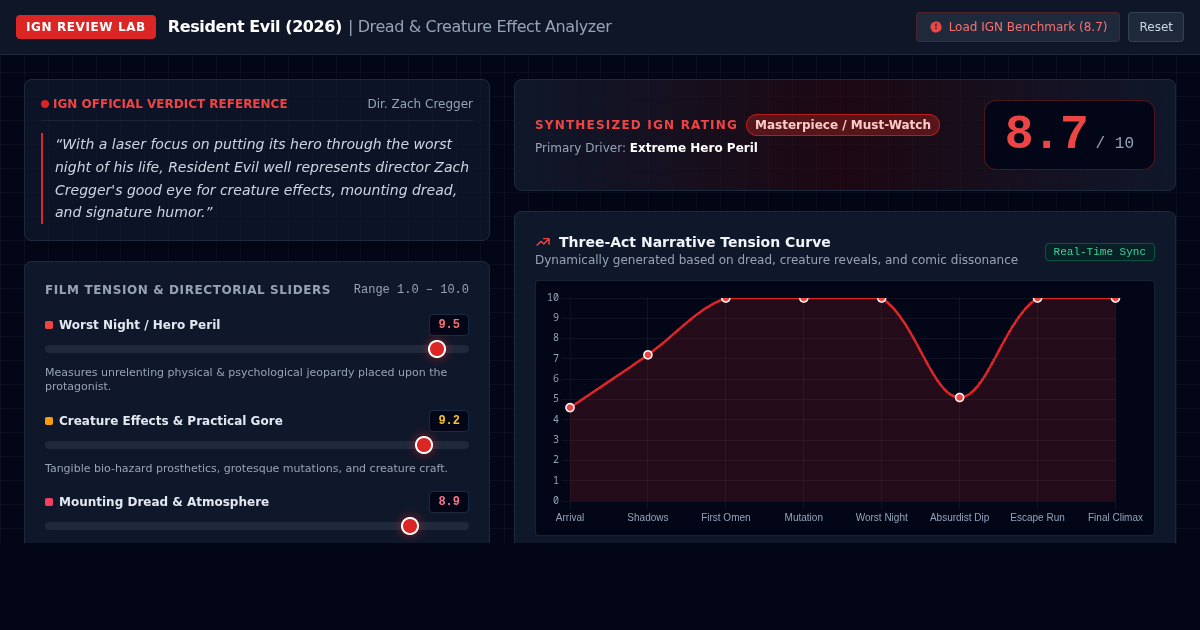Click the orange square marker beside Creature Effects
The height and width of the screenshot is (630, 1200).
tap(49, 421)
